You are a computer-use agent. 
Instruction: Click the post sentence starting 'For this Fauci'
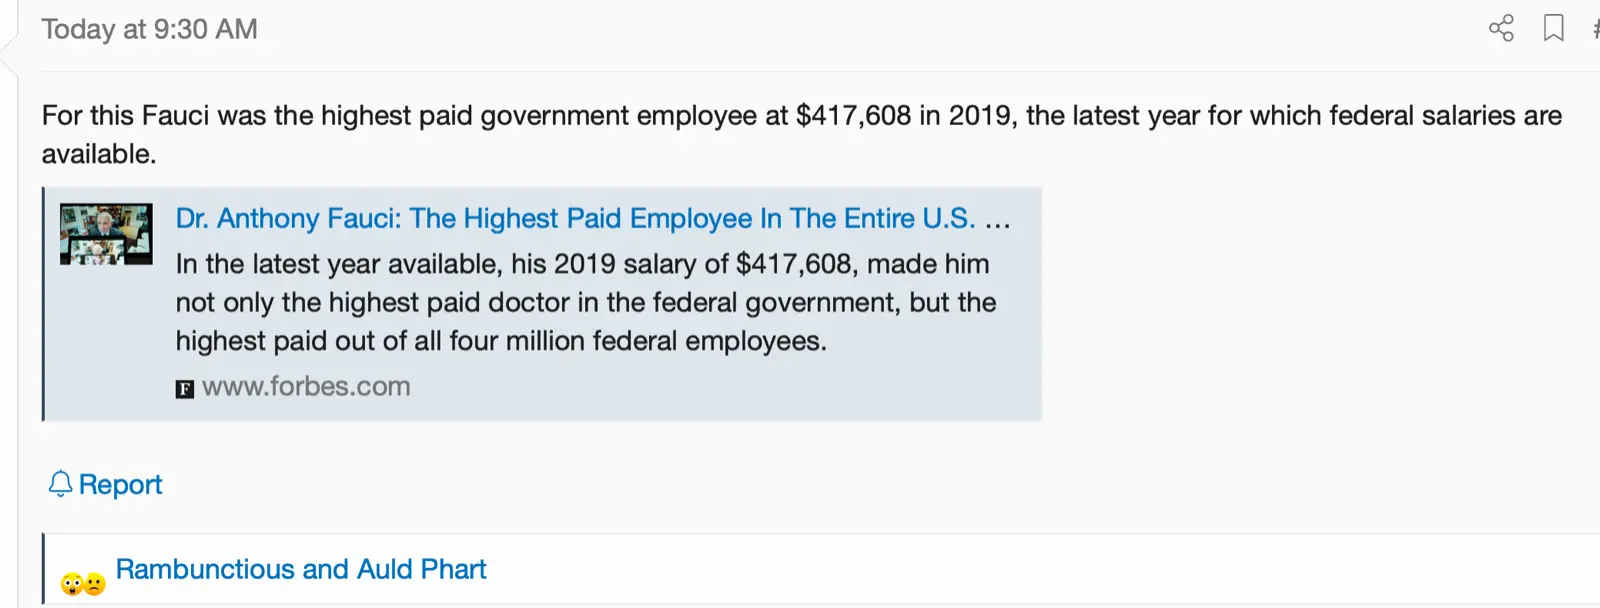coord(800,116)
